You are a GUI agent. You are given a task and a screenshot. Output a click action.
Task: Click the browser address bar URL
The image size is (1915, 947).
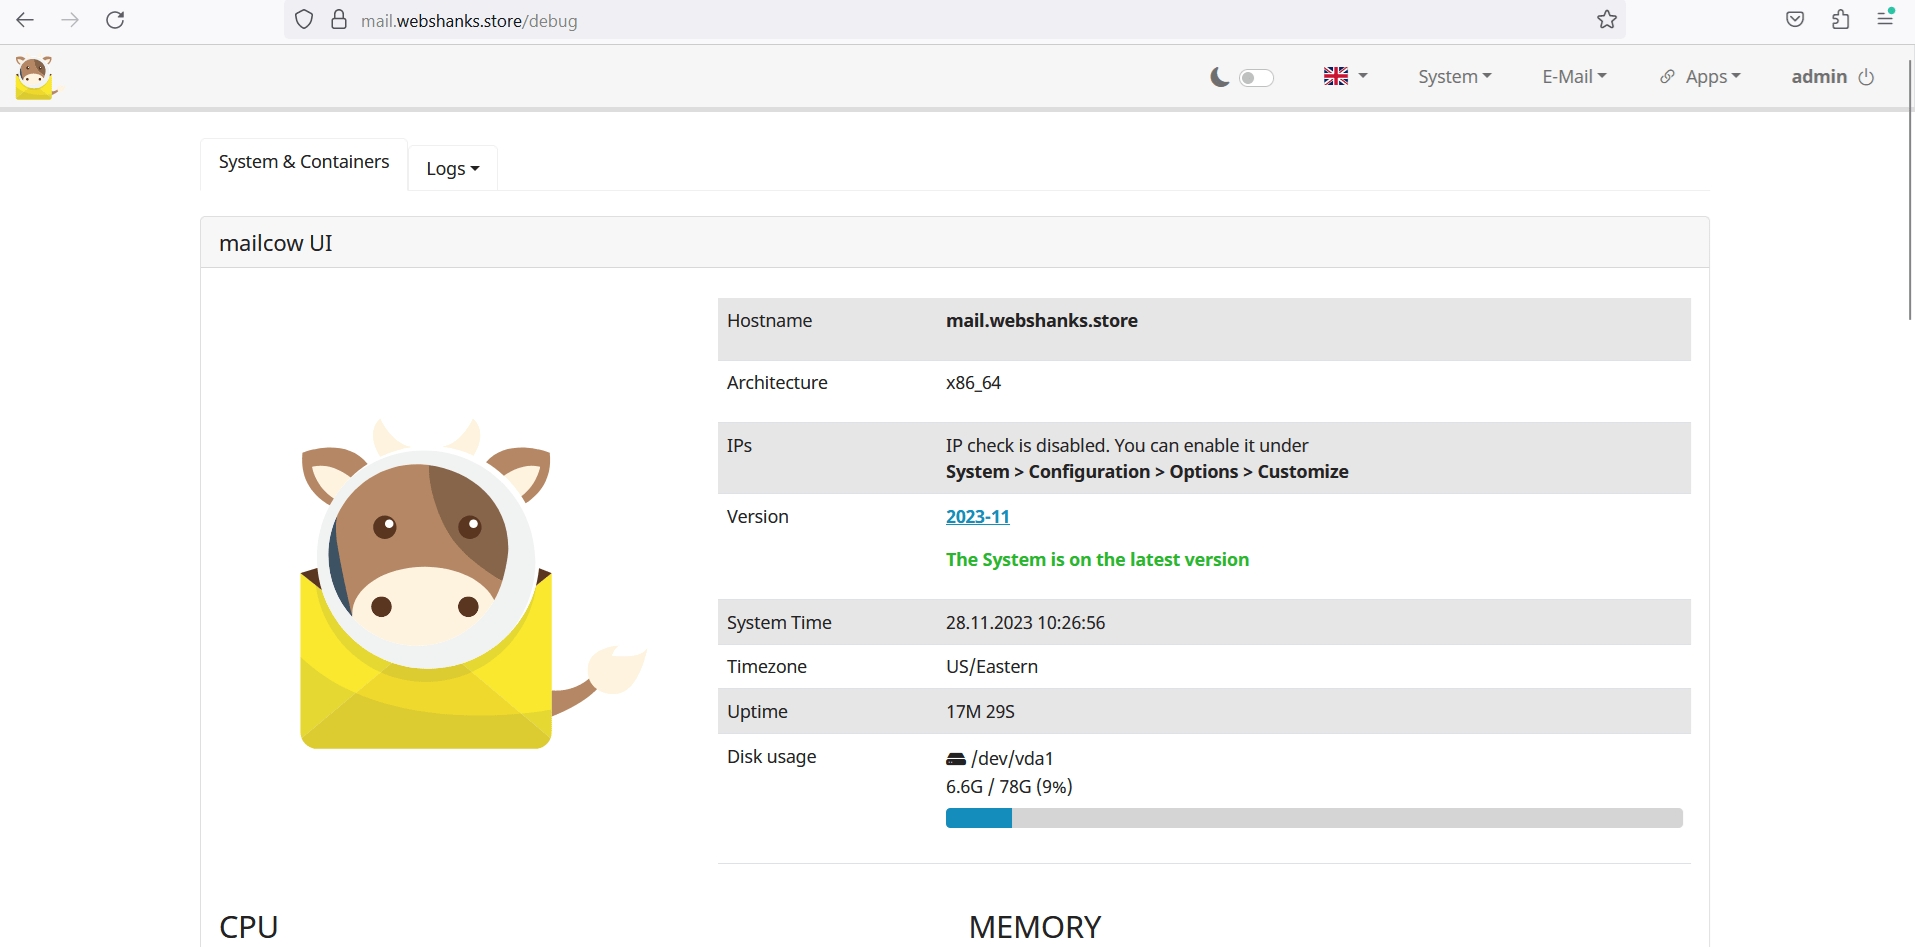pos(469,21)
